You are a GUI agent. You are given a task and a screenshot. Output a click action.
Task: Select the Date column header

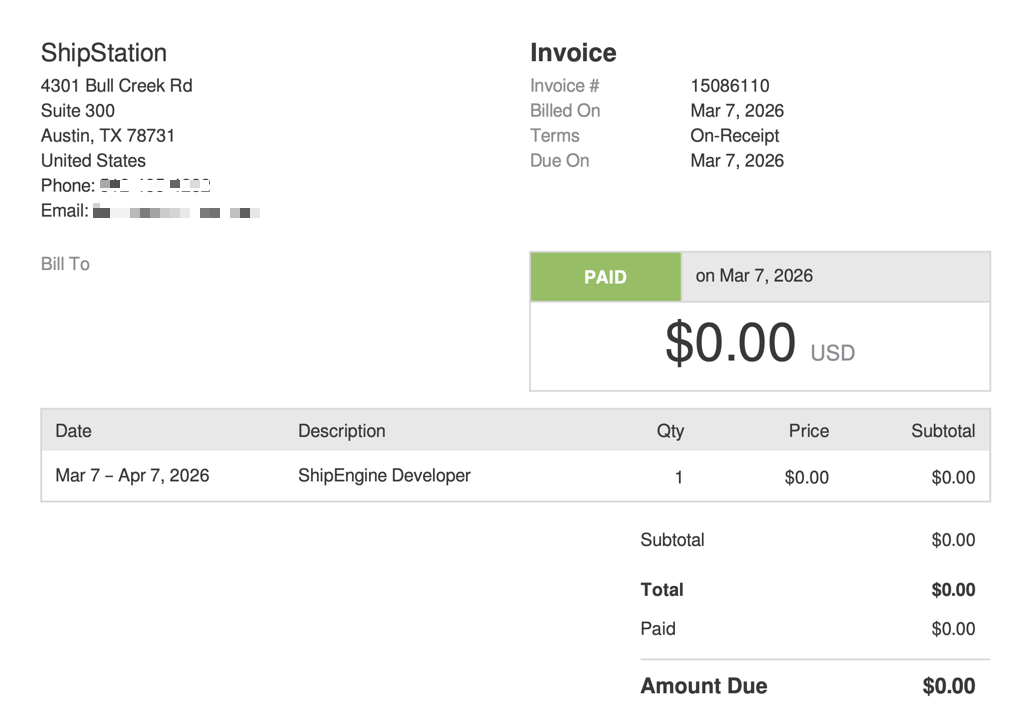click(x=73, y=430)
